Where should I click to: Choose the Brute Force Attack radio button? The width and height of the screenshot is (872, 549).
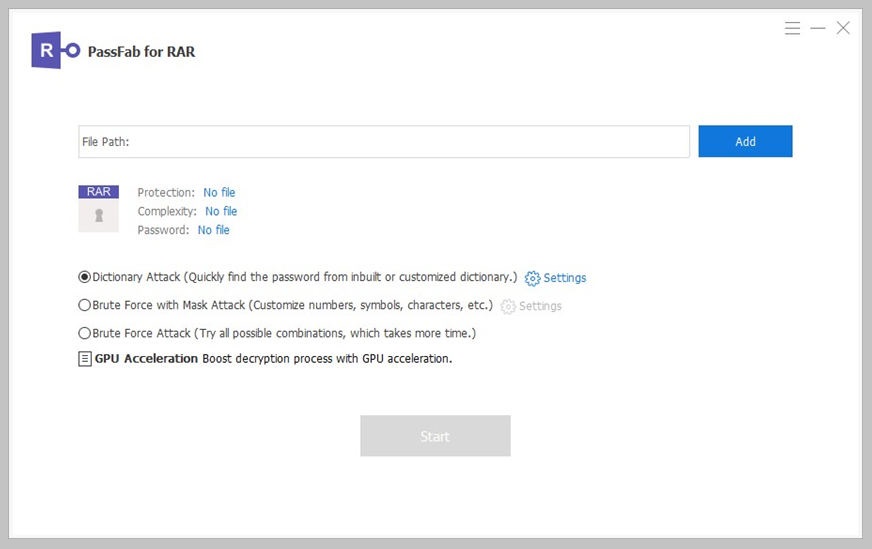(85, 333)
